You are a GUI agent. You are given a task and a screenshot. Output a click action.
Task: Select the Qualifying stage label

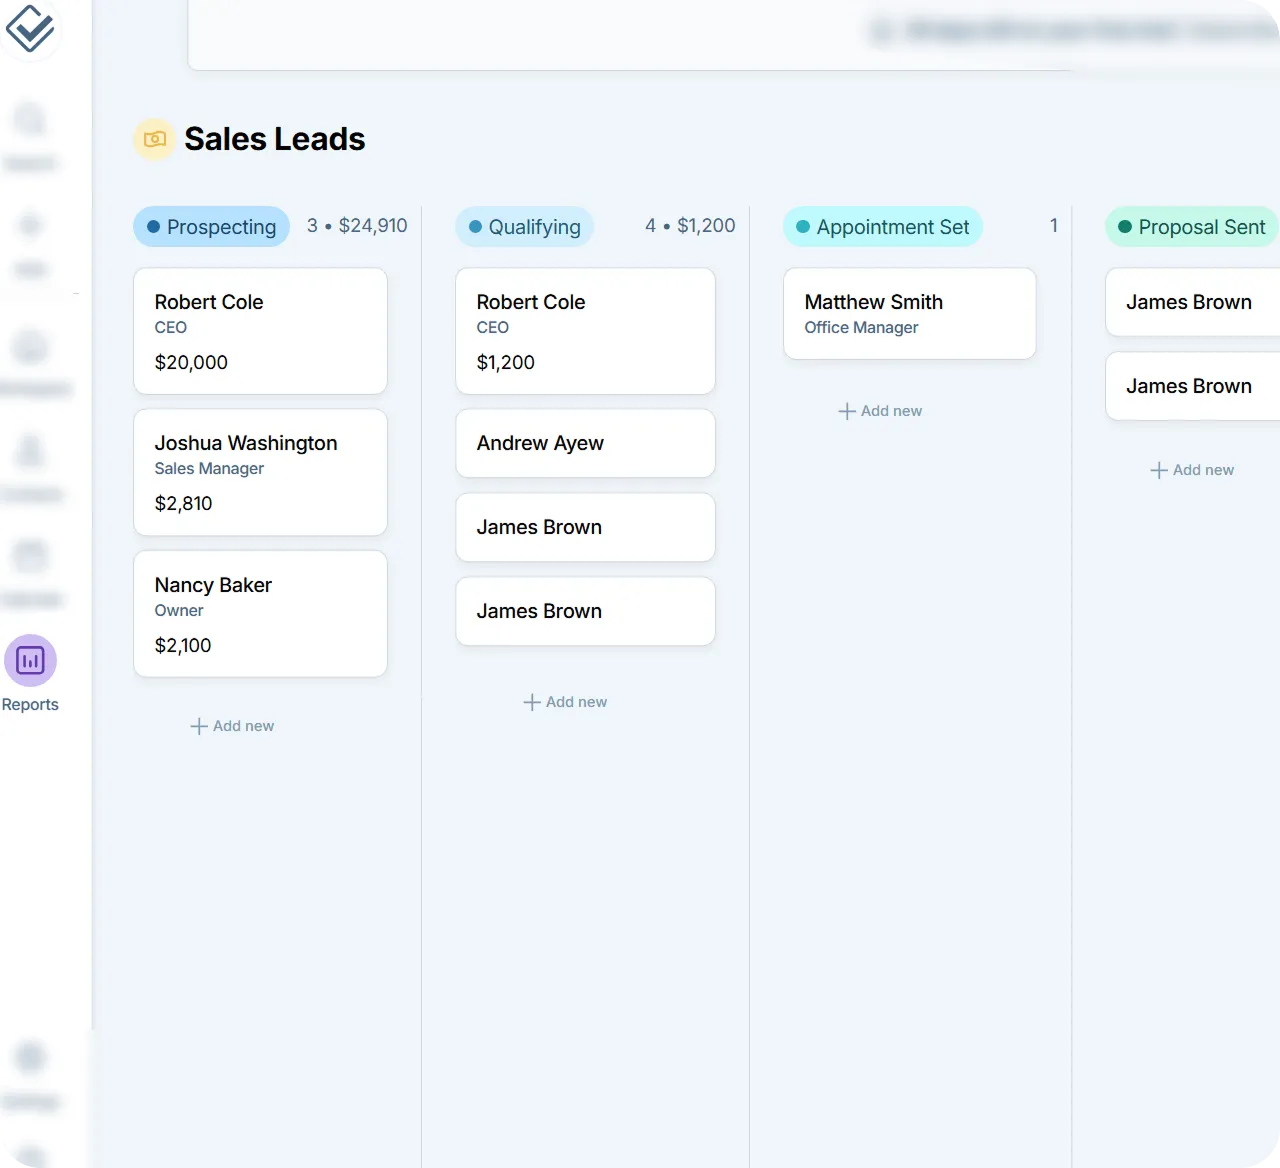[x=524, y=227]
